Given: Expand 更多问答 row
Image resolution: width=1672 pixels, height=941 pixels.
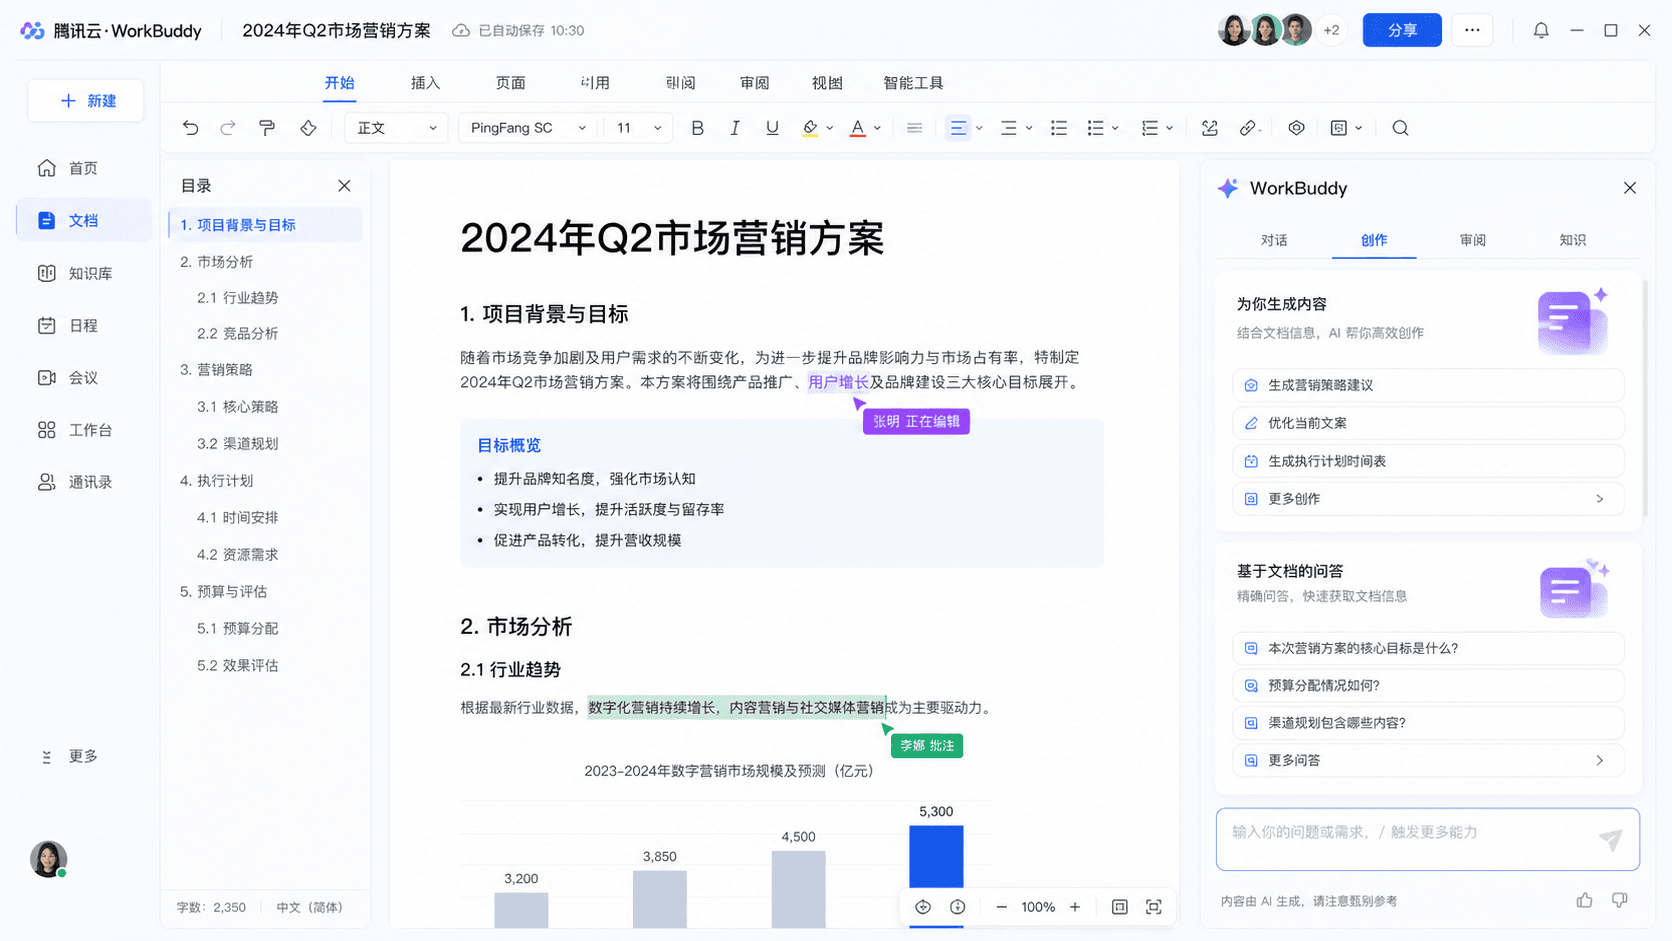Looking at the screenshot, I should pyautogui.click(x=1428, y=760).
